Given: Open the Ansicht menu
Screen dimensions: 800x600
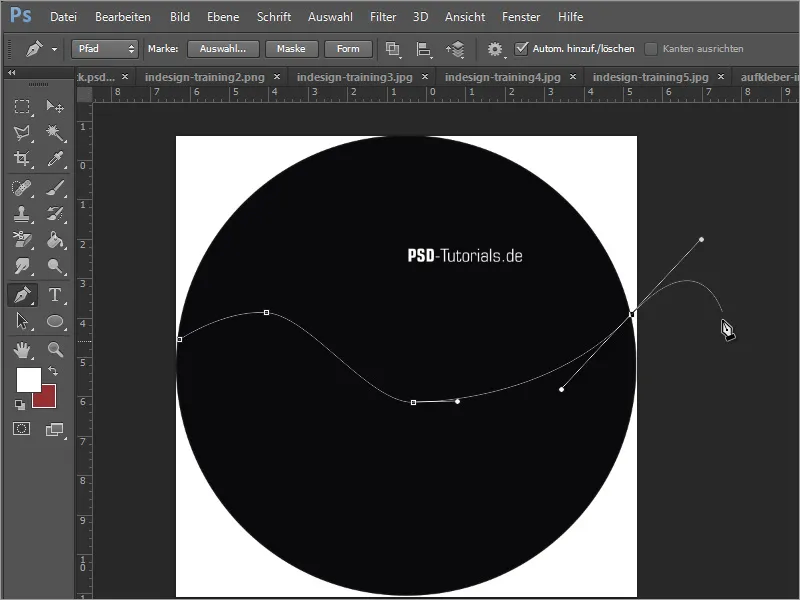Looking at the screenshot, I should click(465, 17).
